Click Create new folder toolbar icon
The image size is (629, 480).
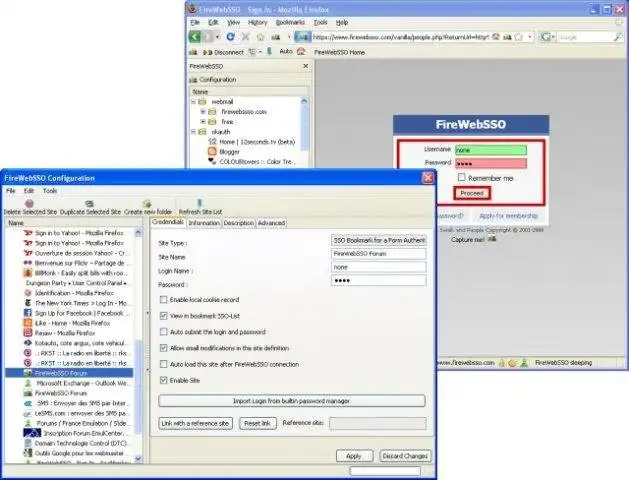coord(147,203)
